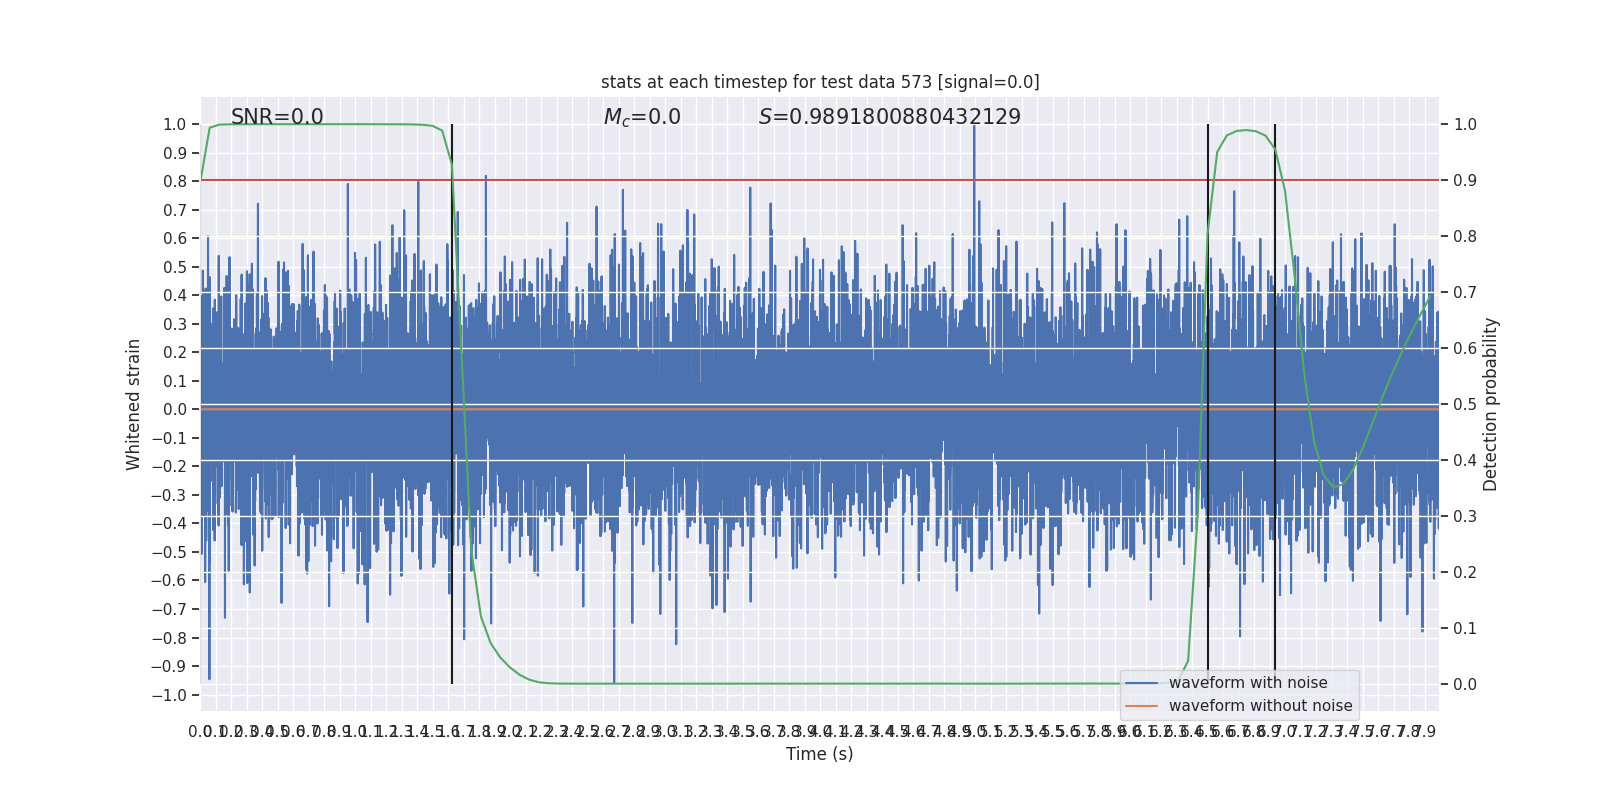
Task: Click the 'waveform without noise' legend entry
Action: point(1260,706)
